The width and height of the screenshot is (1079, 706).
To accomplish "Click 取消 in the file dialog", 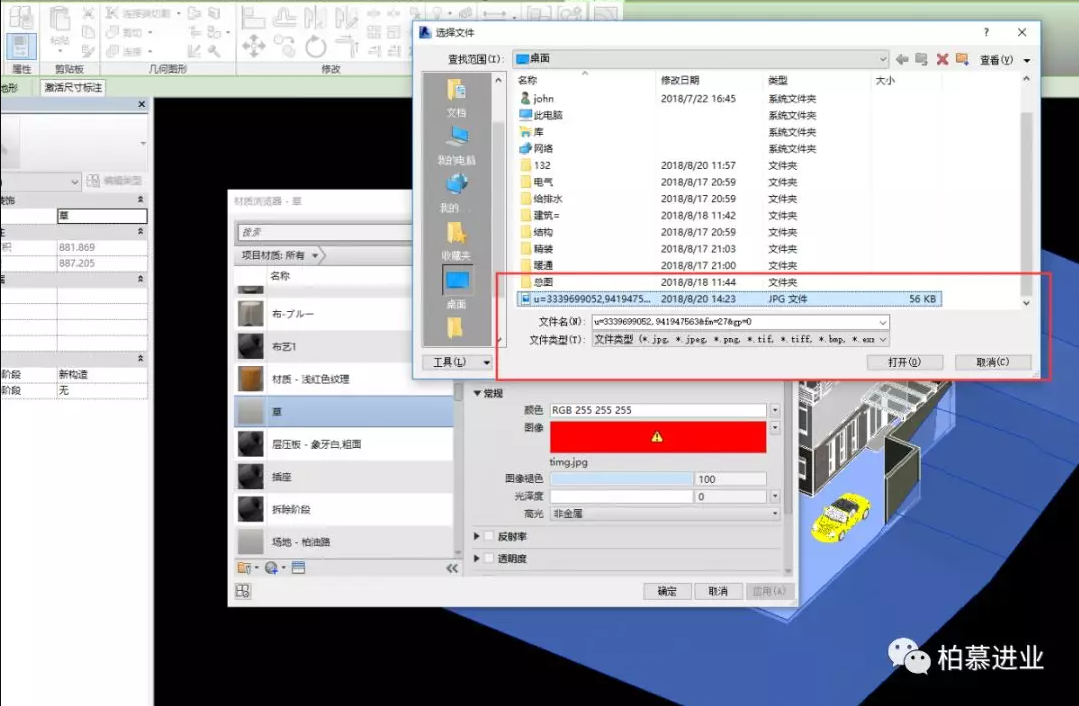I will click(x=992, y=362).
